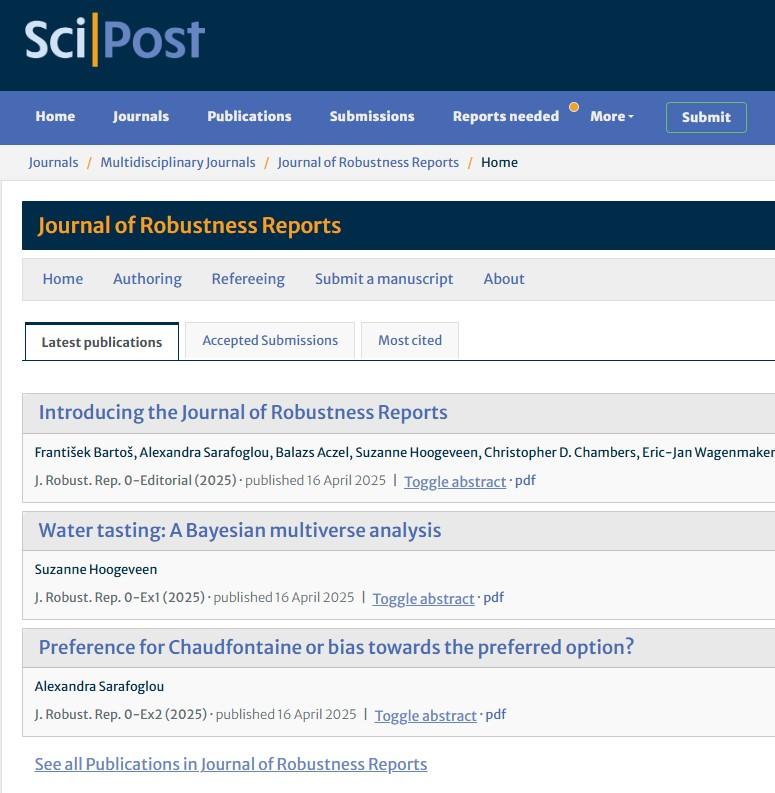
Task: Click the orange notification dot near Reports needed
Action: tap(574, 107)
